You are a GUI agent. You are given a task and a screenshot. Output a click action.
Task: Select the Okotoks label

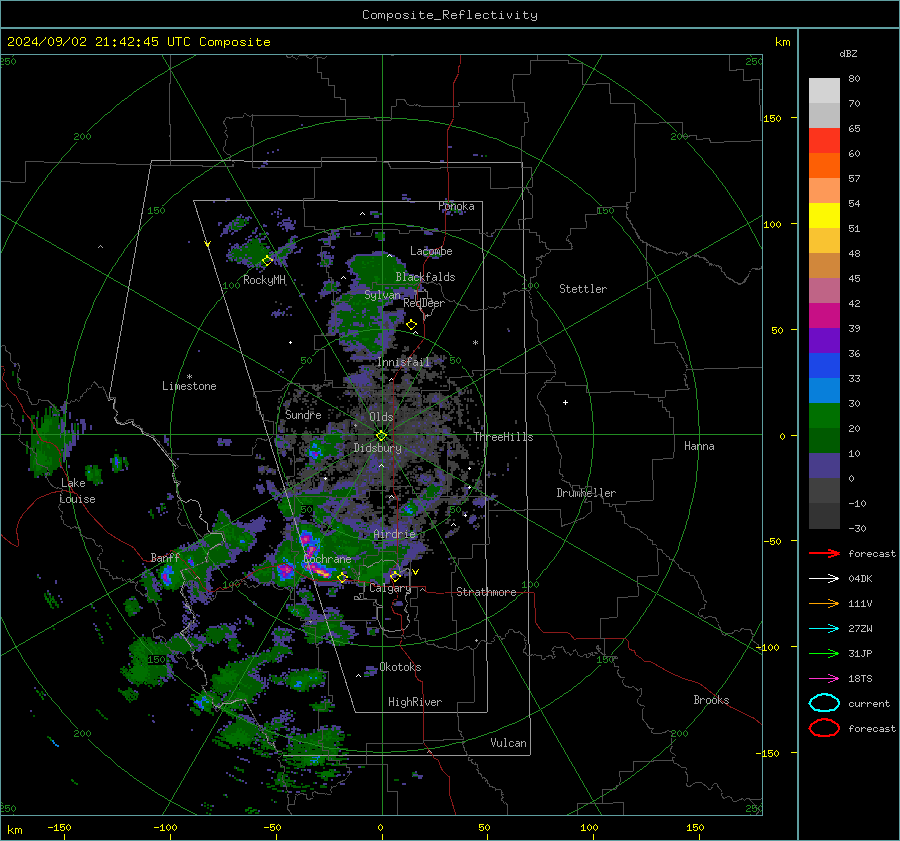tap(400, 667)
